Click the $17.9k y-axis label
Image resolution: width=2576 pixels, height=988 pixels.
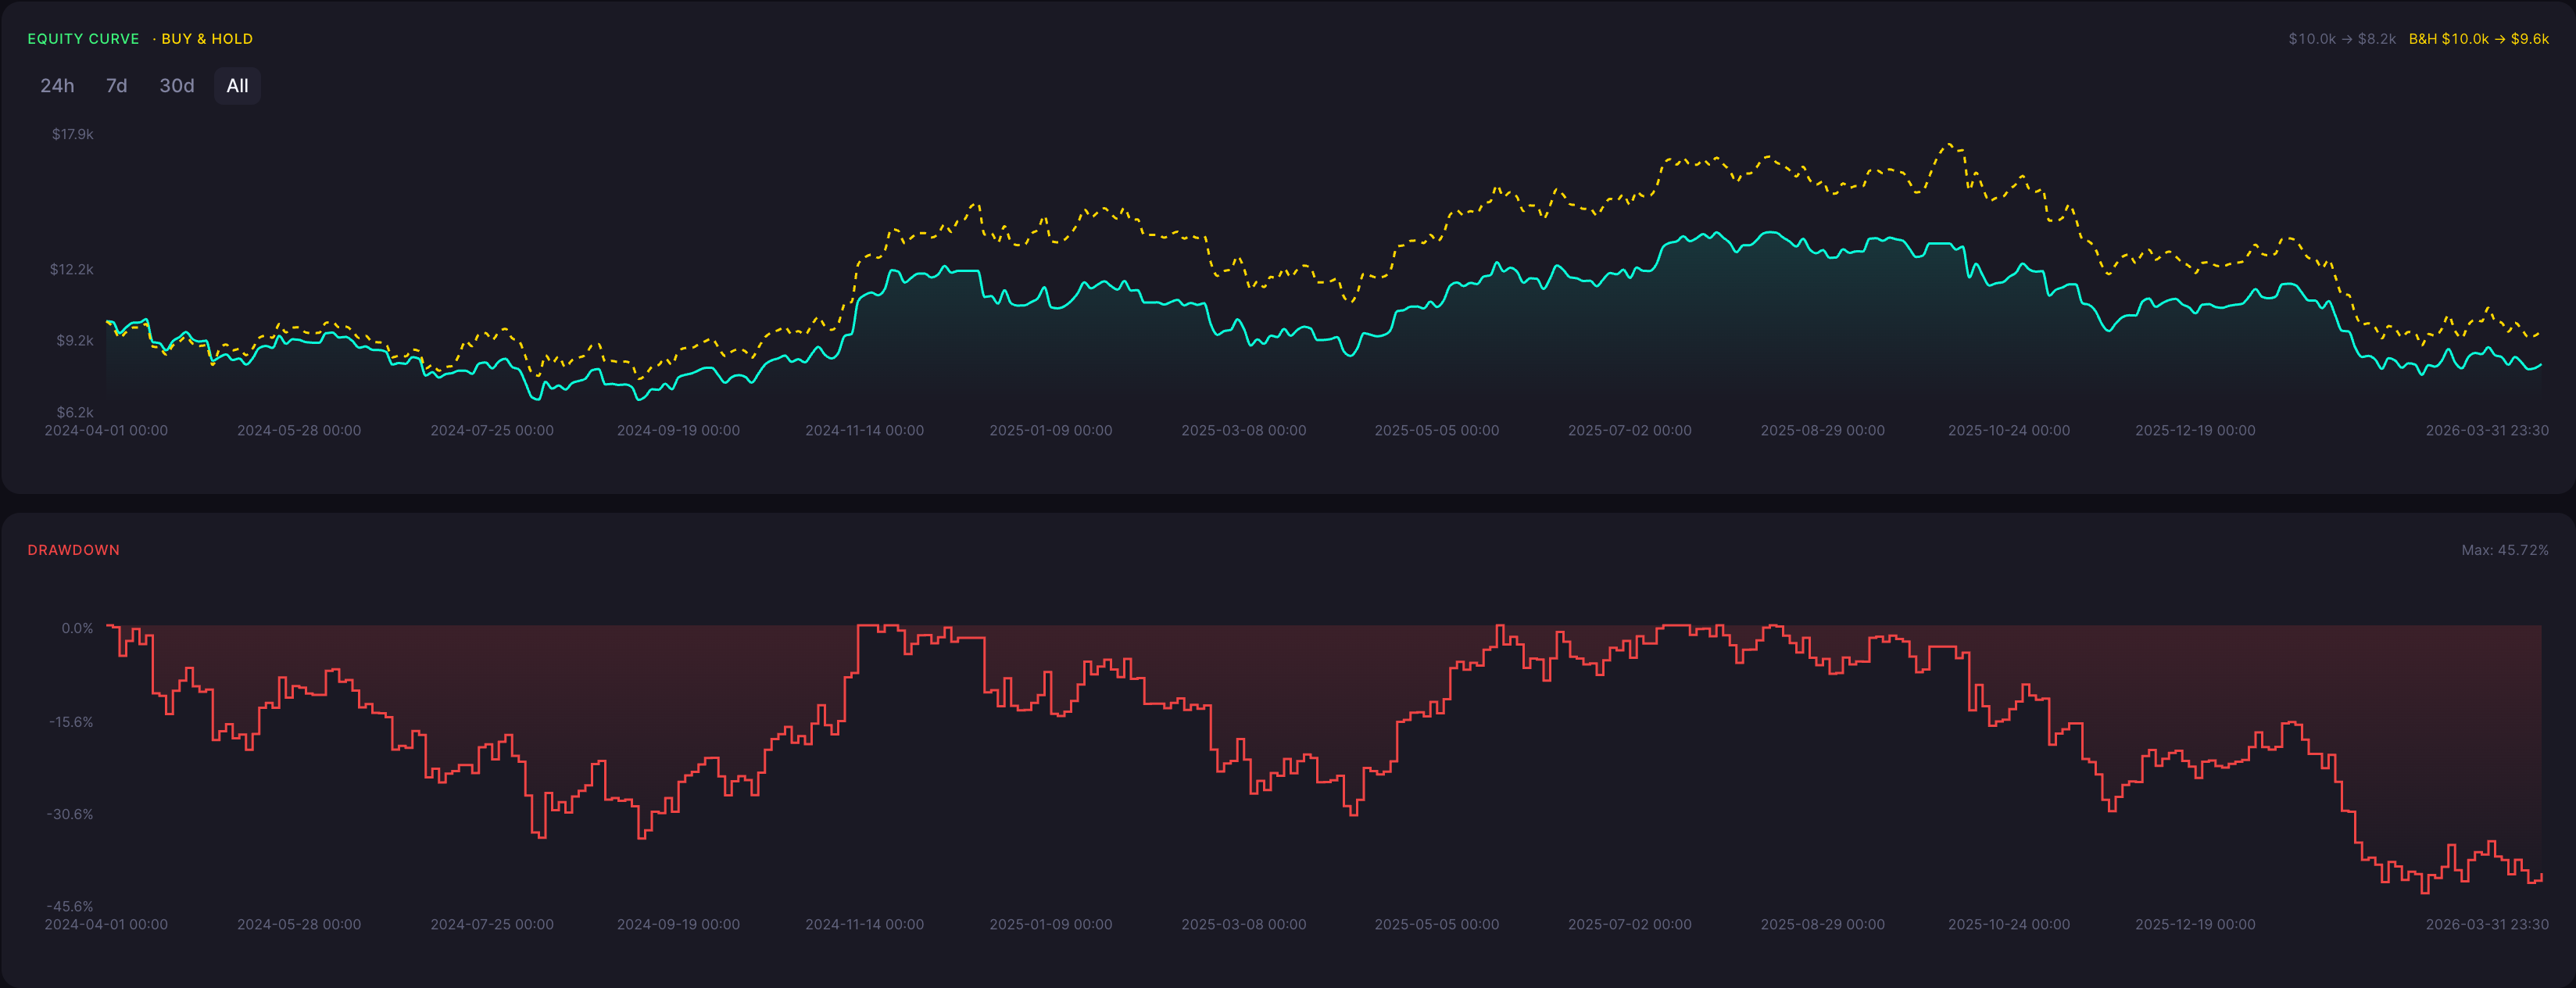coord(72,134)
